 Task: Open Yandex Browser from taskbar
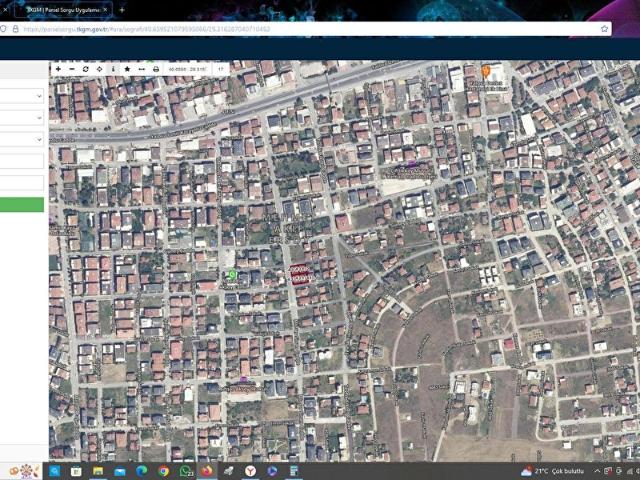(x=250, y=471)
